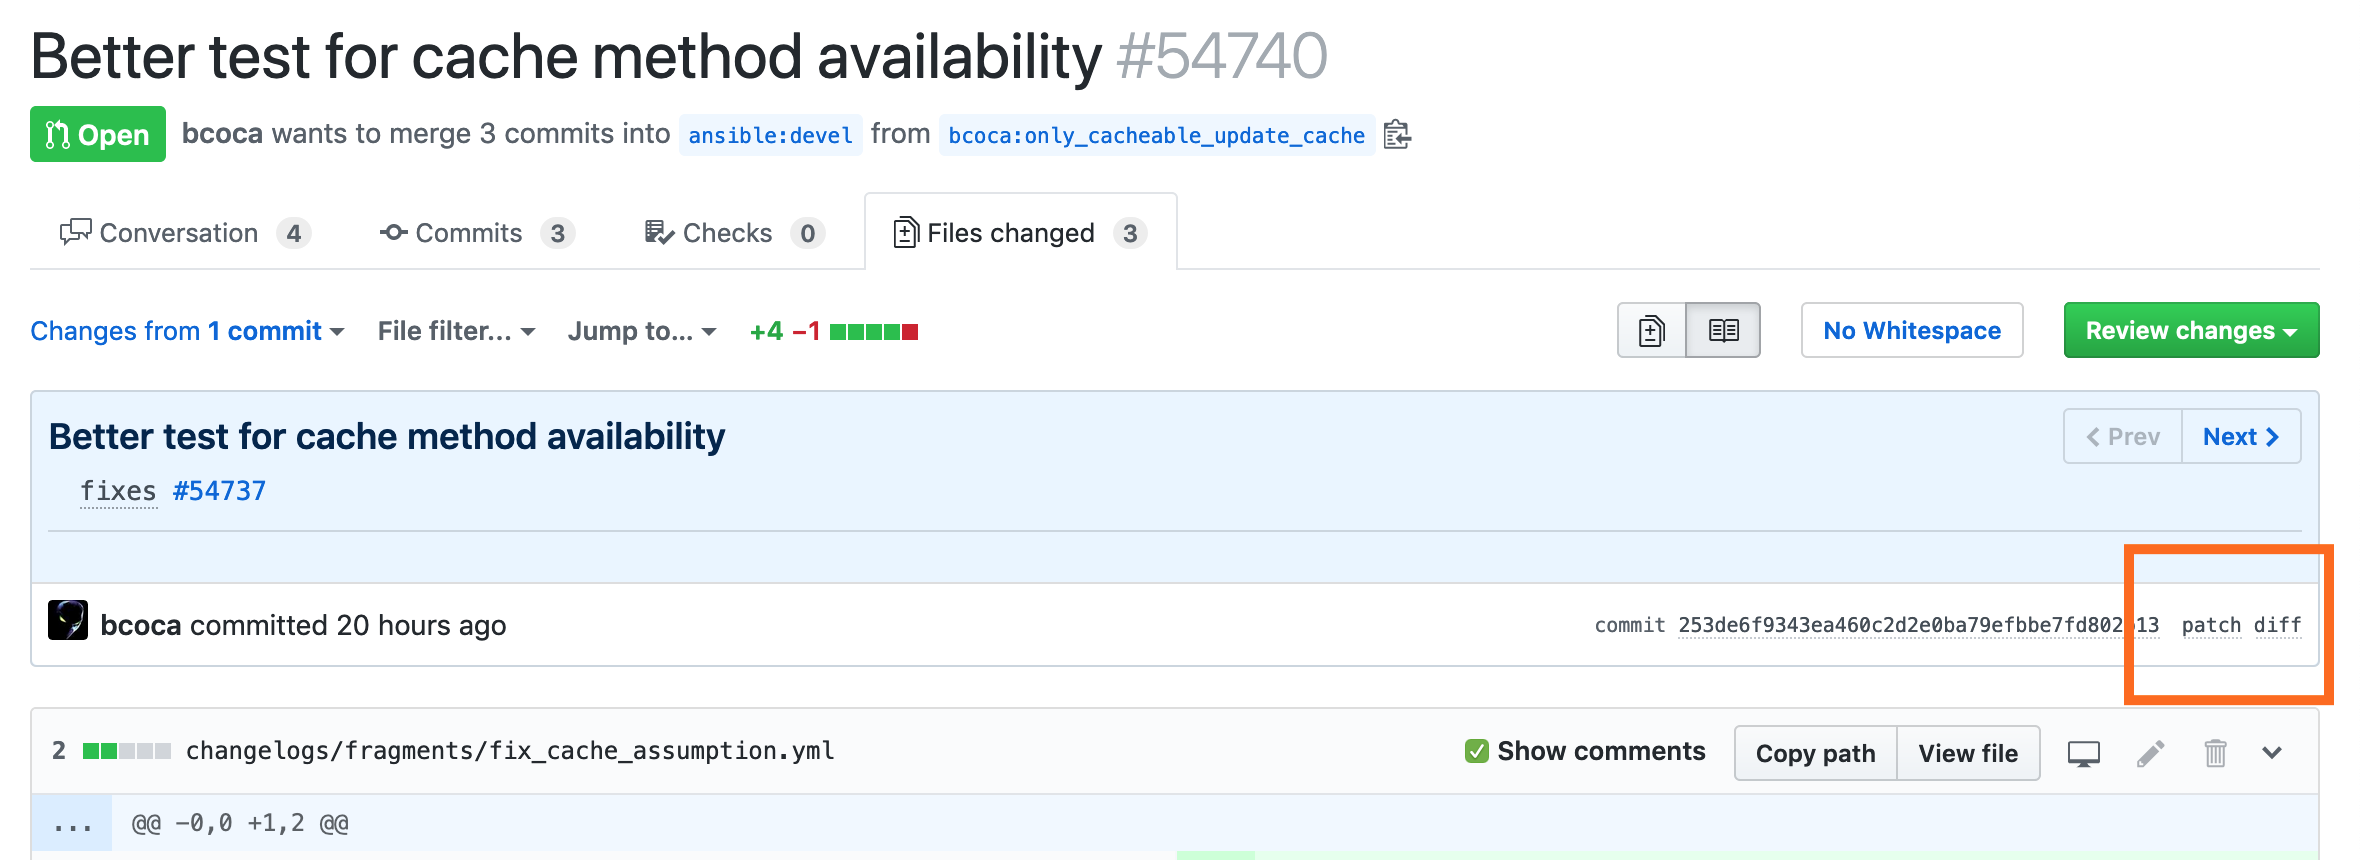Uncheck the Show comments checkbox
2360x860 pixels.
[x=1476, y=750]
